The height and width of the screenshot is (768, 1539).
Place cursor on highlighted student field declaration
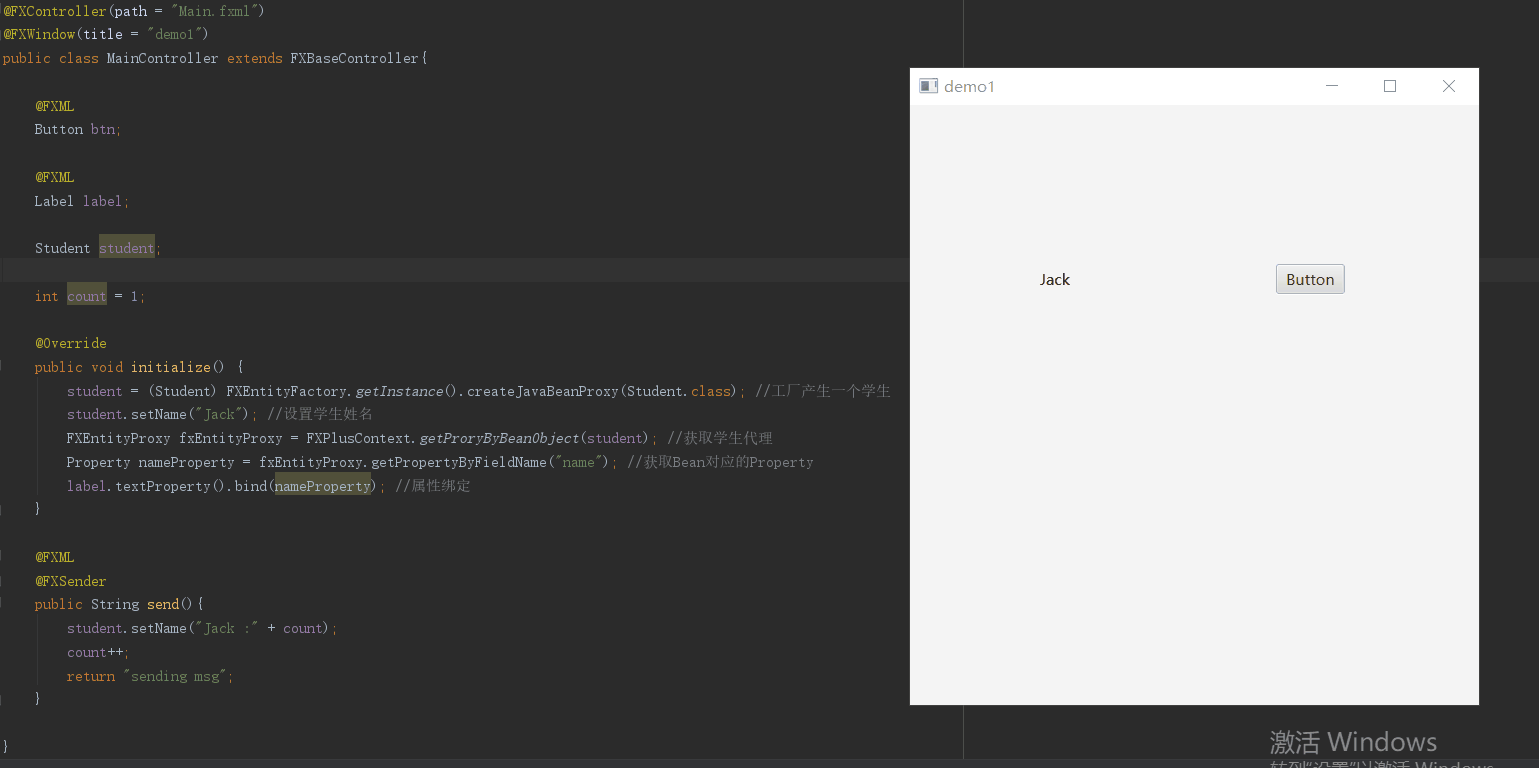[126, 248]
